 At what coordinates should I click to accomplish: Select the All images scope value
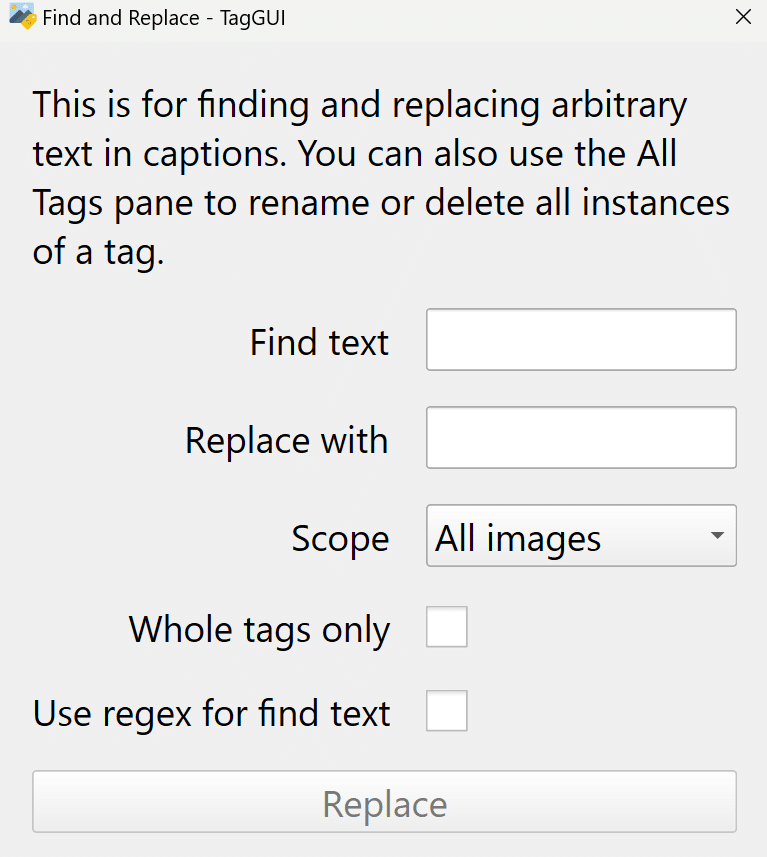[x=518, y=538]
